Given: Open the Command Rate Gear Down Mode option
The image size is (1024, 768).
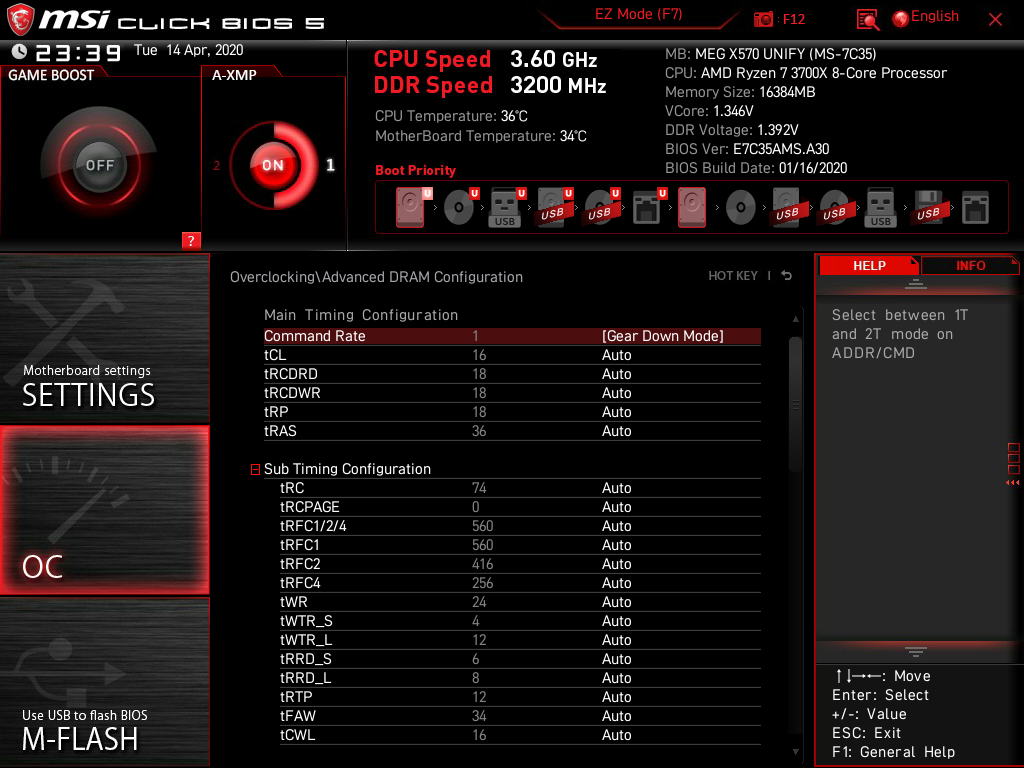Looking at the screenshot, I should click(x=662, y=336).
